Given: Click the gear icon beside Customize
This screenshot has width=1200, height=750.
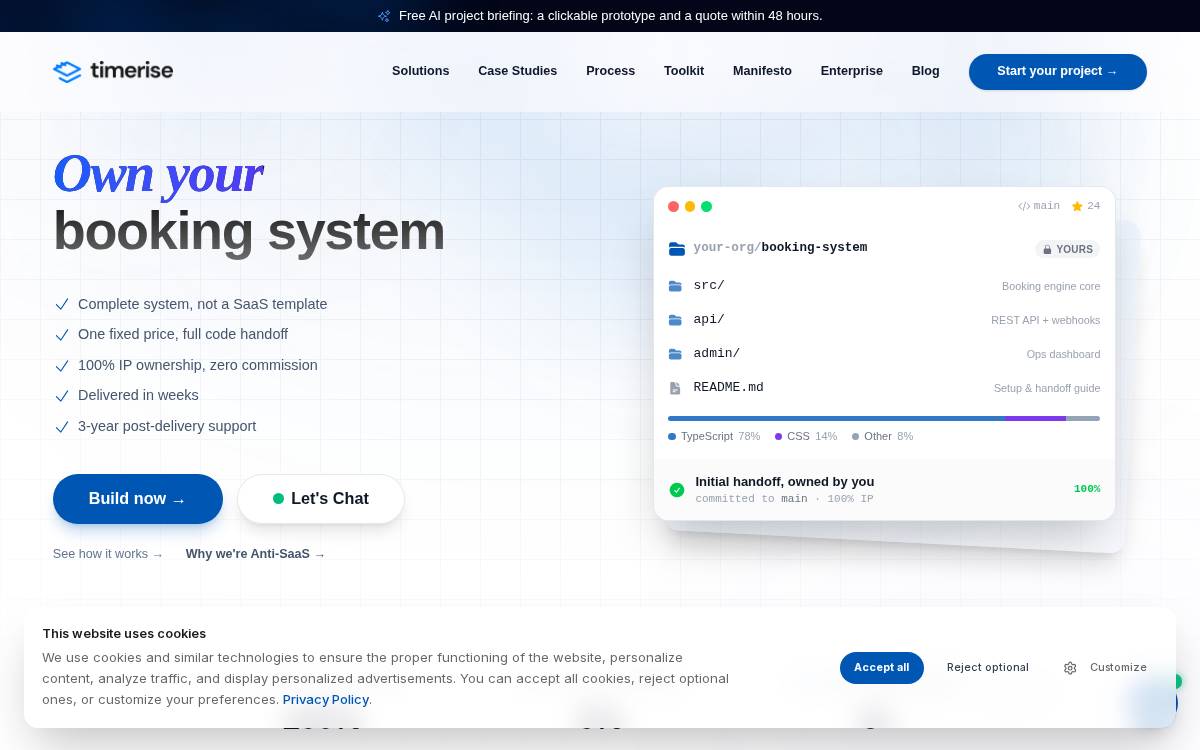Looking at the screenshot, I should [x=1070, y=668].
